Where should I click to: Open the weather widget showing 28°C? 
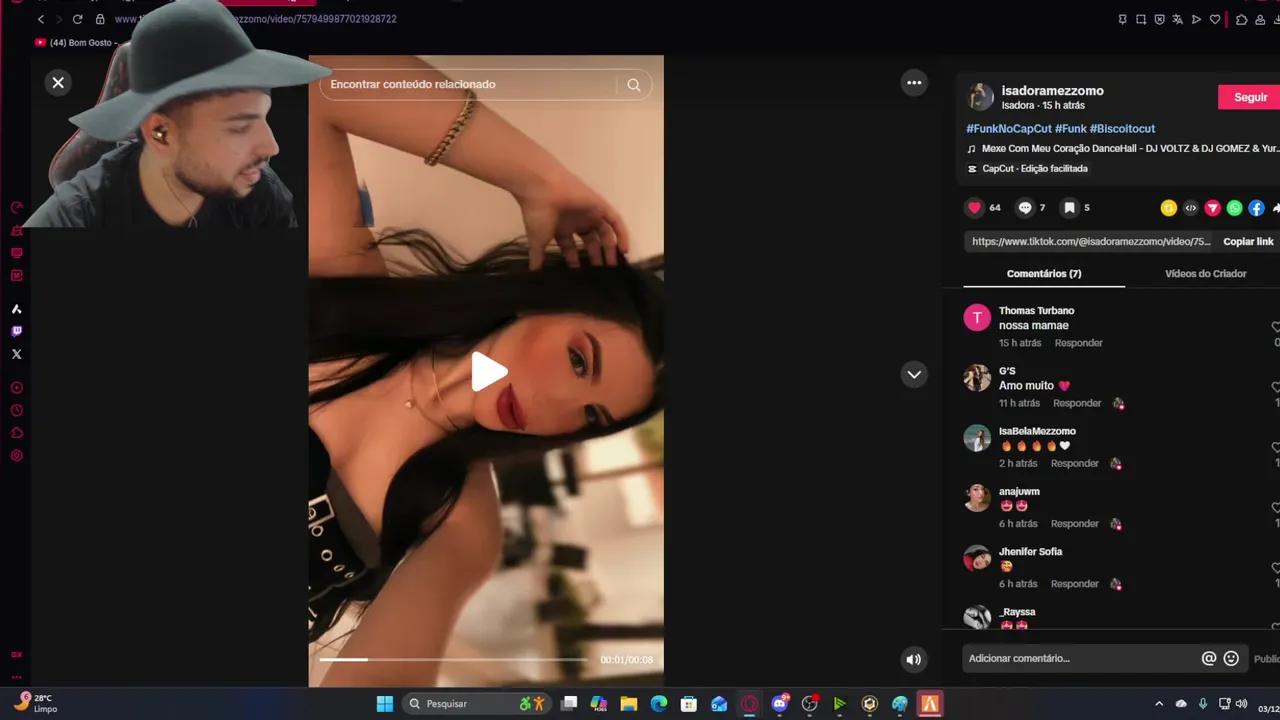(x=34, y=703)
